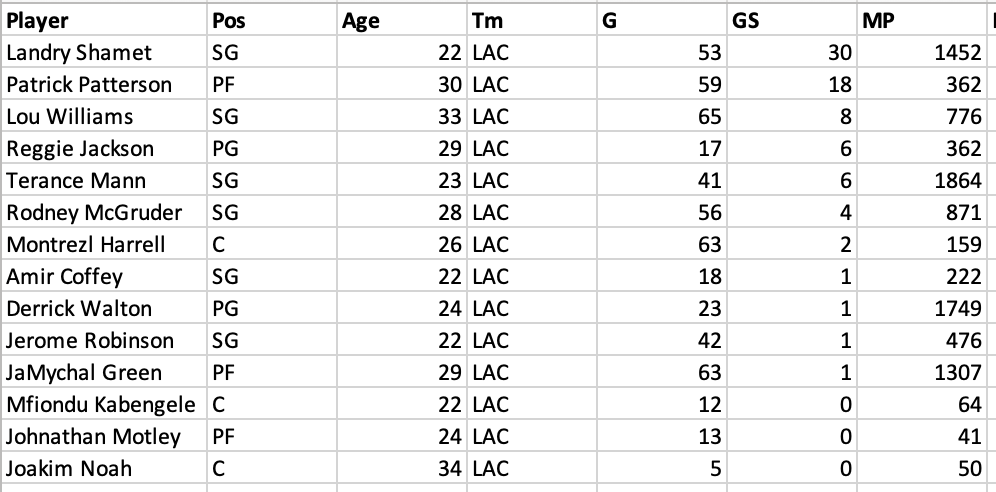Click the Montrezl Harrell cell
This screenshot has width=996, height=492.
pyautogui.click(x=104, y=244)
